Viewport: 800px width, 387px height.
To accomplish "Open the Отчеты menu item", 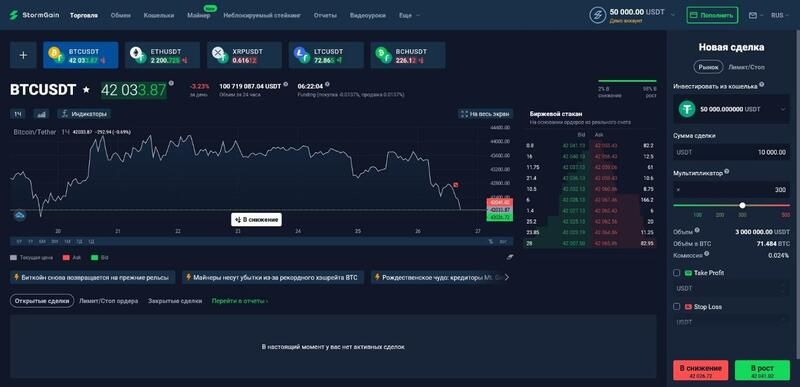I will pyautogui.click(x=325, y=15).
